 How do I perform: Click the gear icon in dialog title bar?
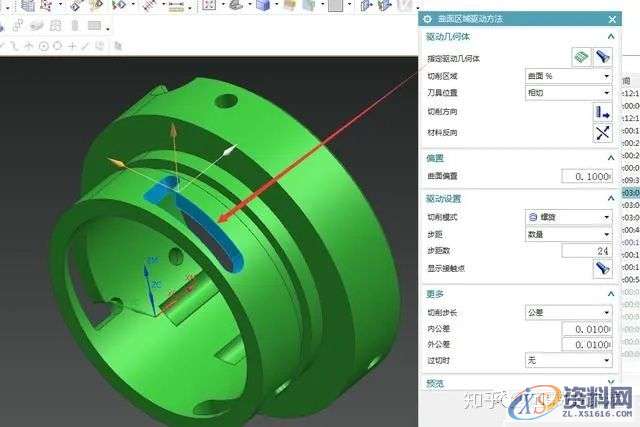coord(427,19)
